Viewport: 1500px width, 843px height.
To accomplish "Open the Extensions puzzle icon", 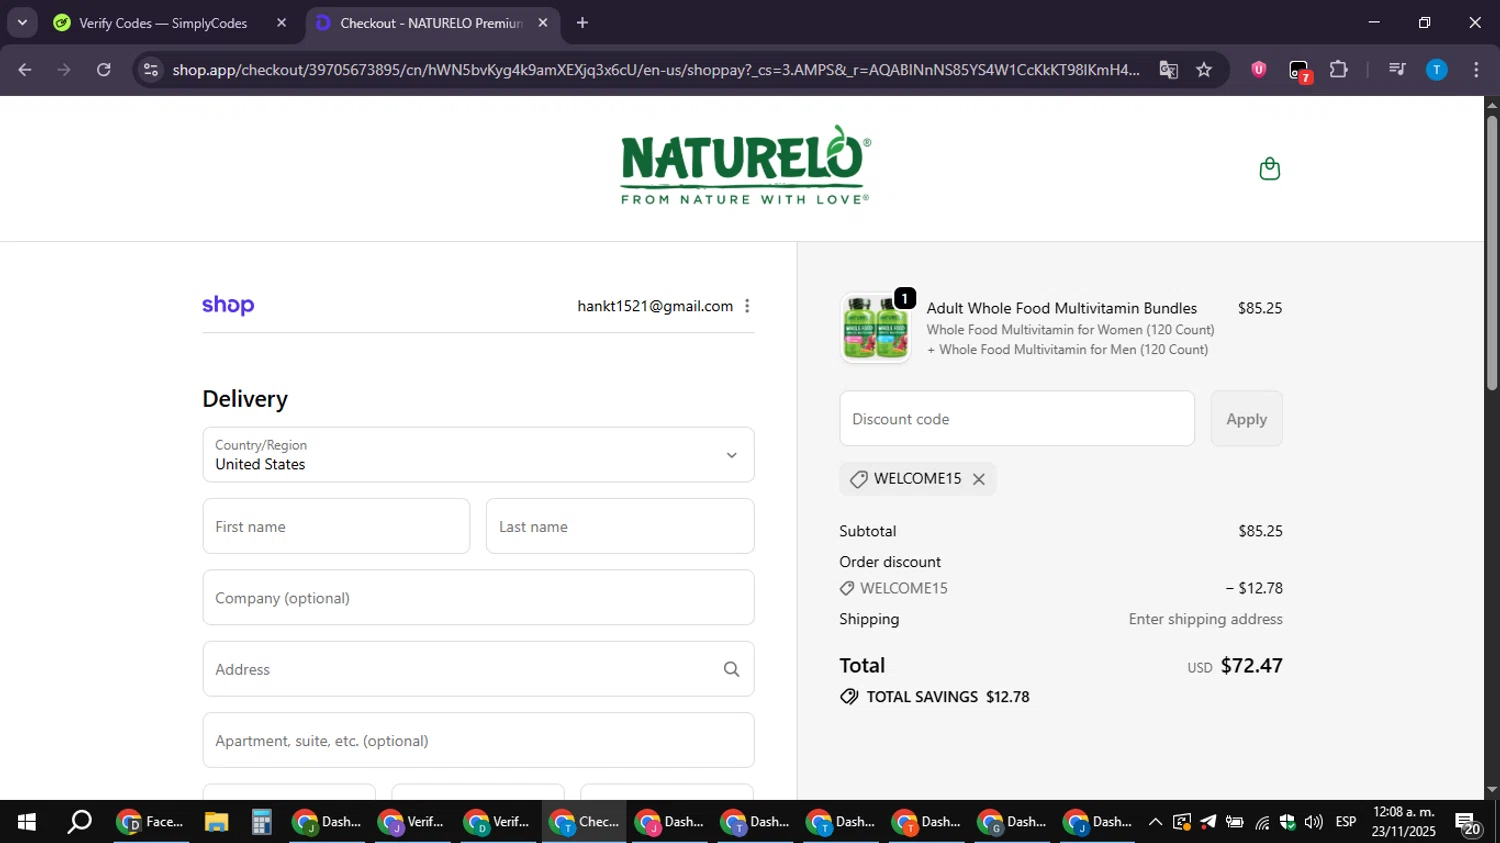I will click(1338, 70).
